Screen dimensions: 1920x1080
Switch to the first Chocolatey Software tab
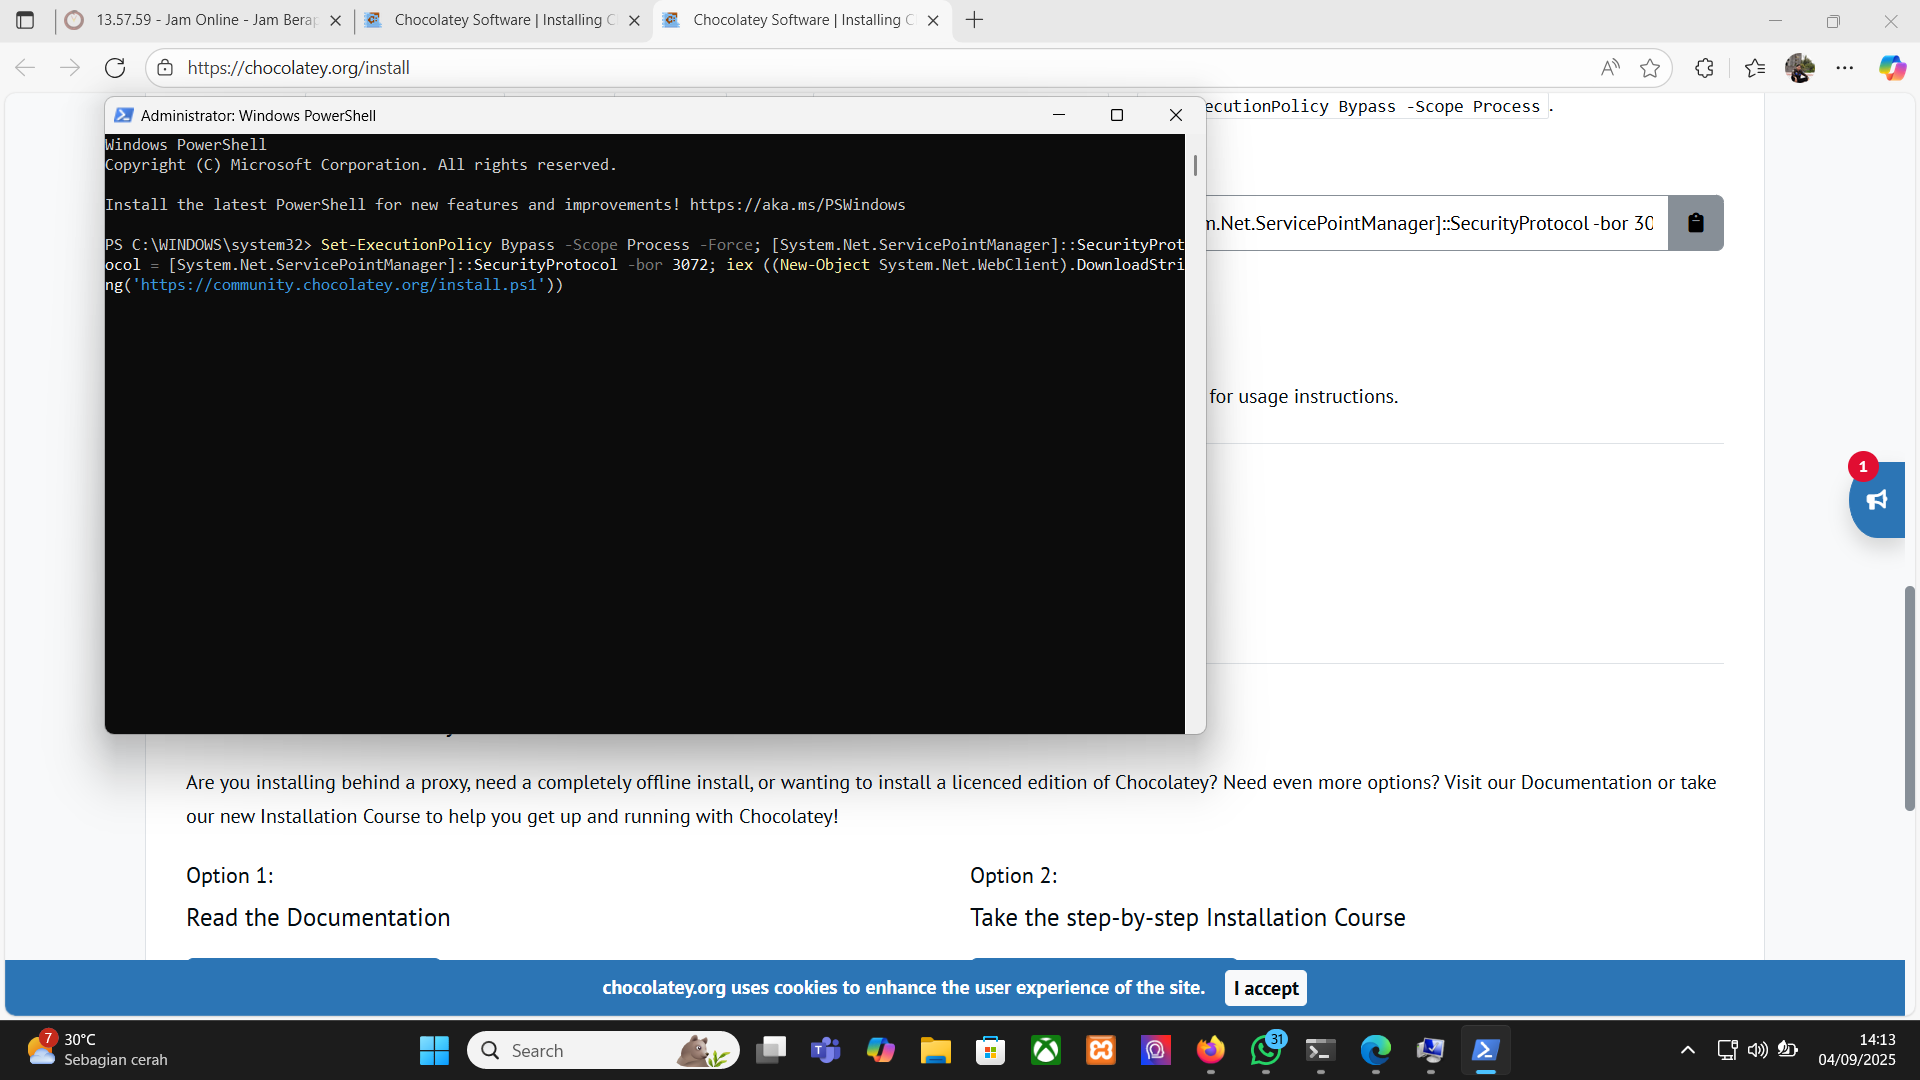[490, 20]
